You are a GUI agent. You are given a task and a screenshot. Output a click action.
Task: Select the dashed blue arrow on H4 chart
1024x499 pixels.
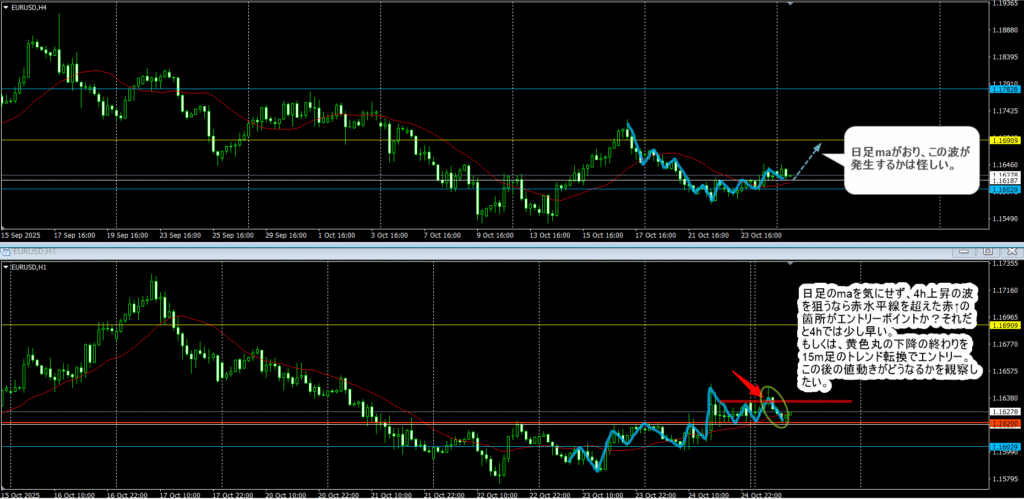(x=806, y=160)
